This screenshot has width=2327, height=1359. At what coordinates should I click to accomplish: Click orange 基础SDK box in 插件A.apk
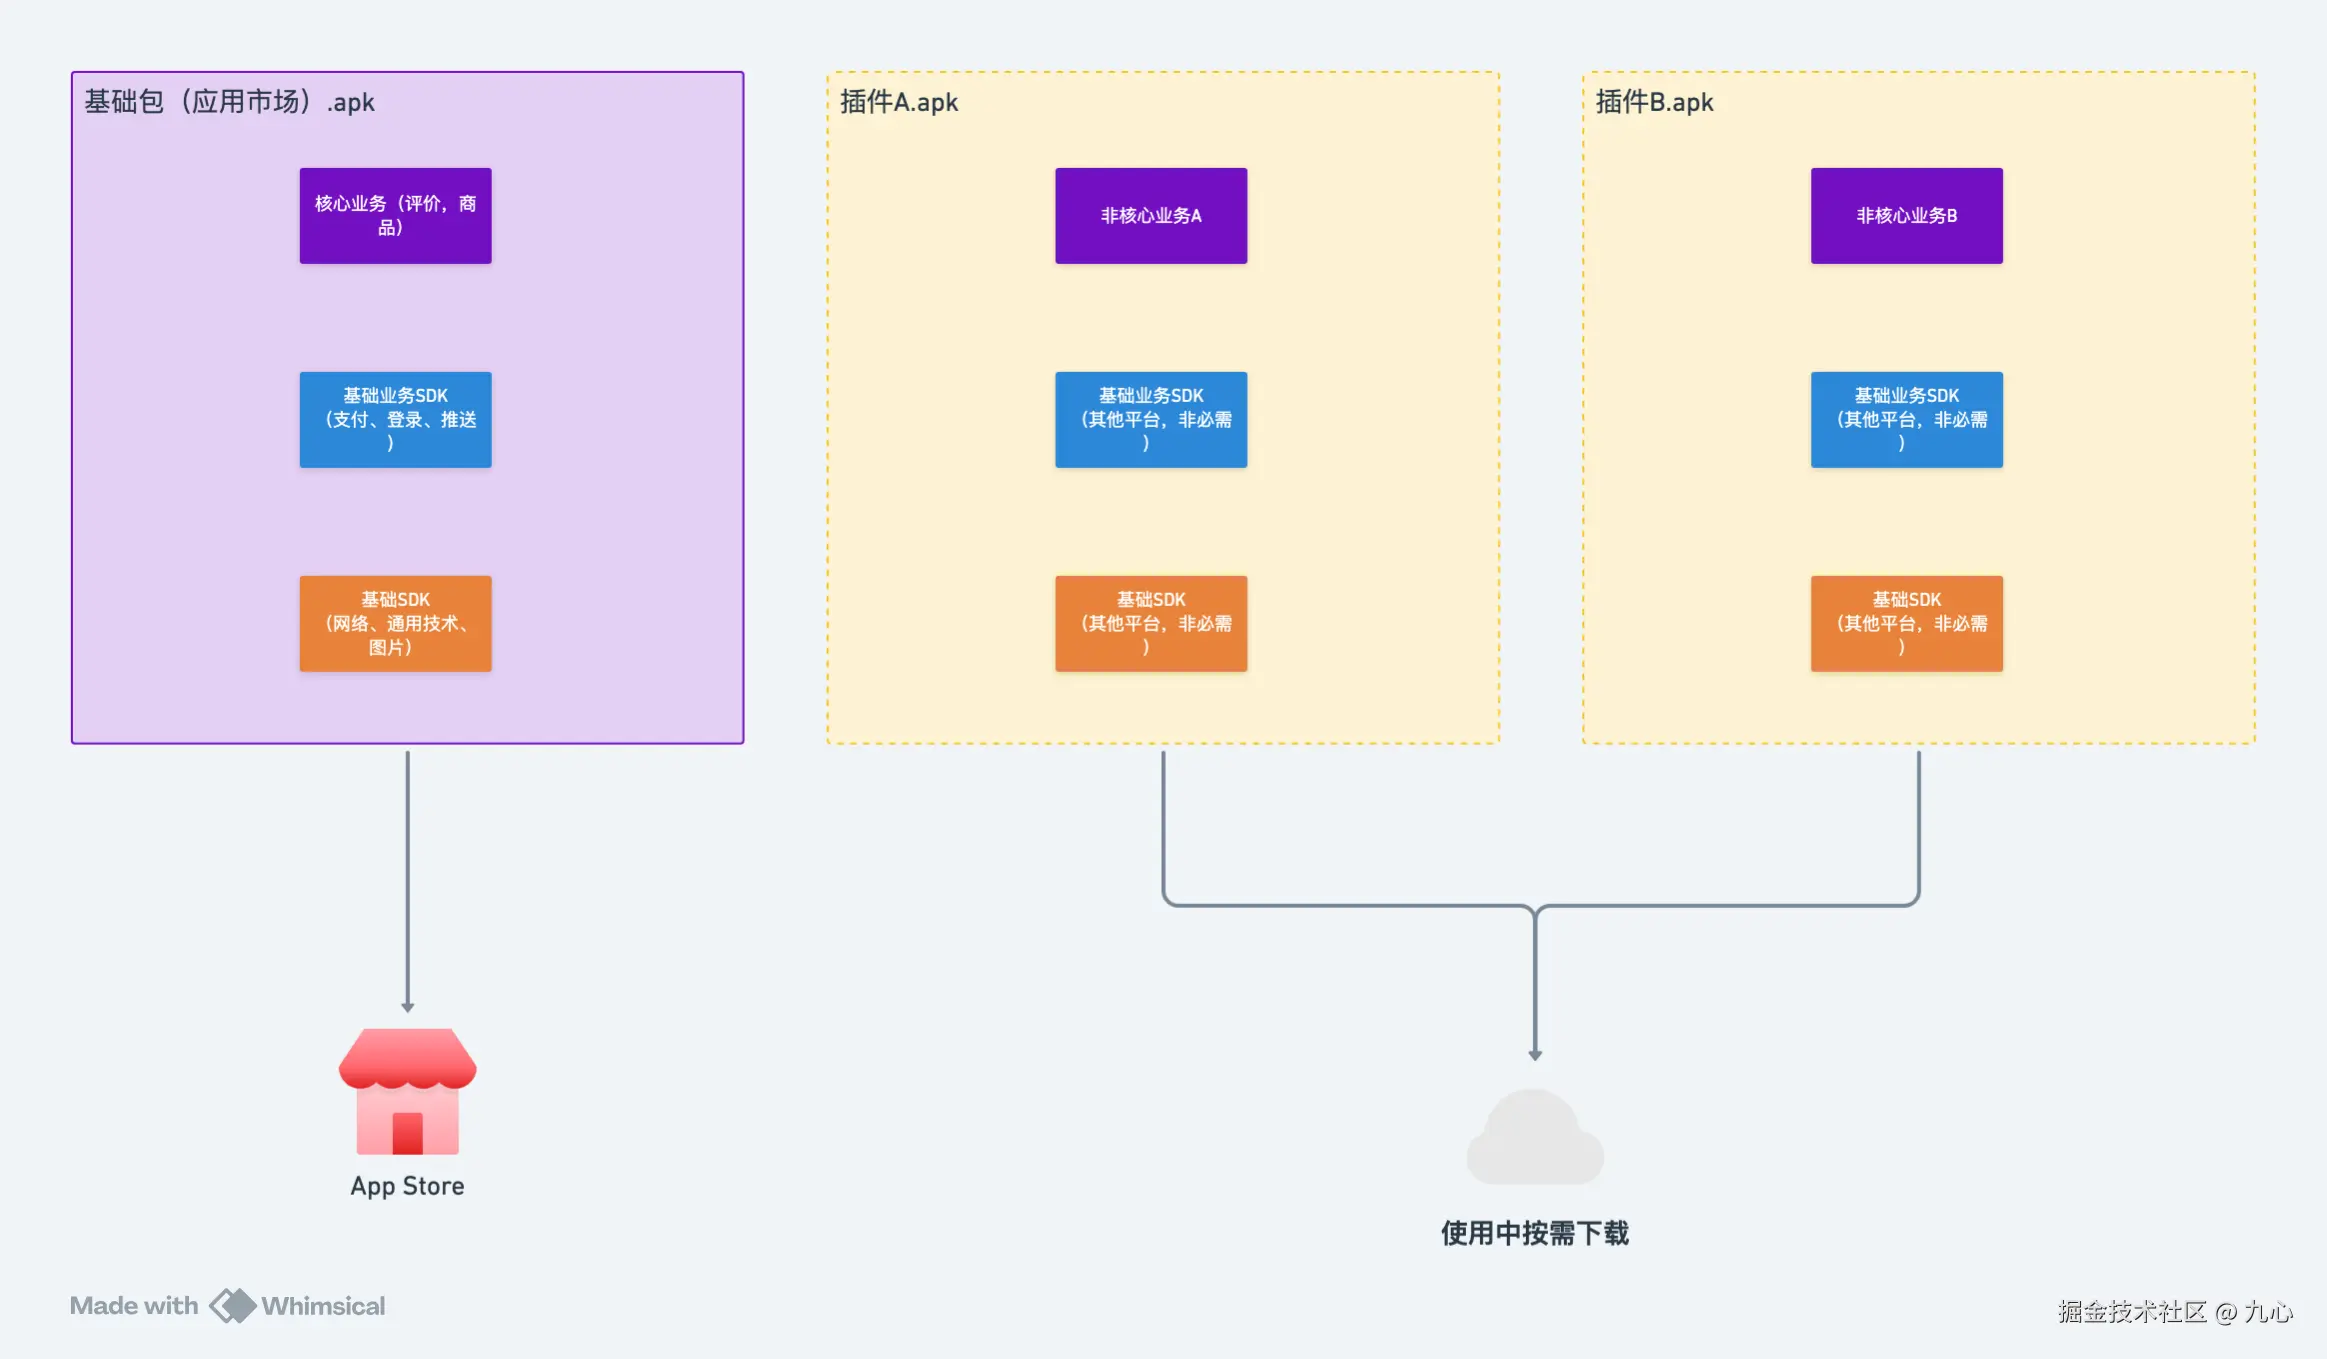tap(1151, 623)
